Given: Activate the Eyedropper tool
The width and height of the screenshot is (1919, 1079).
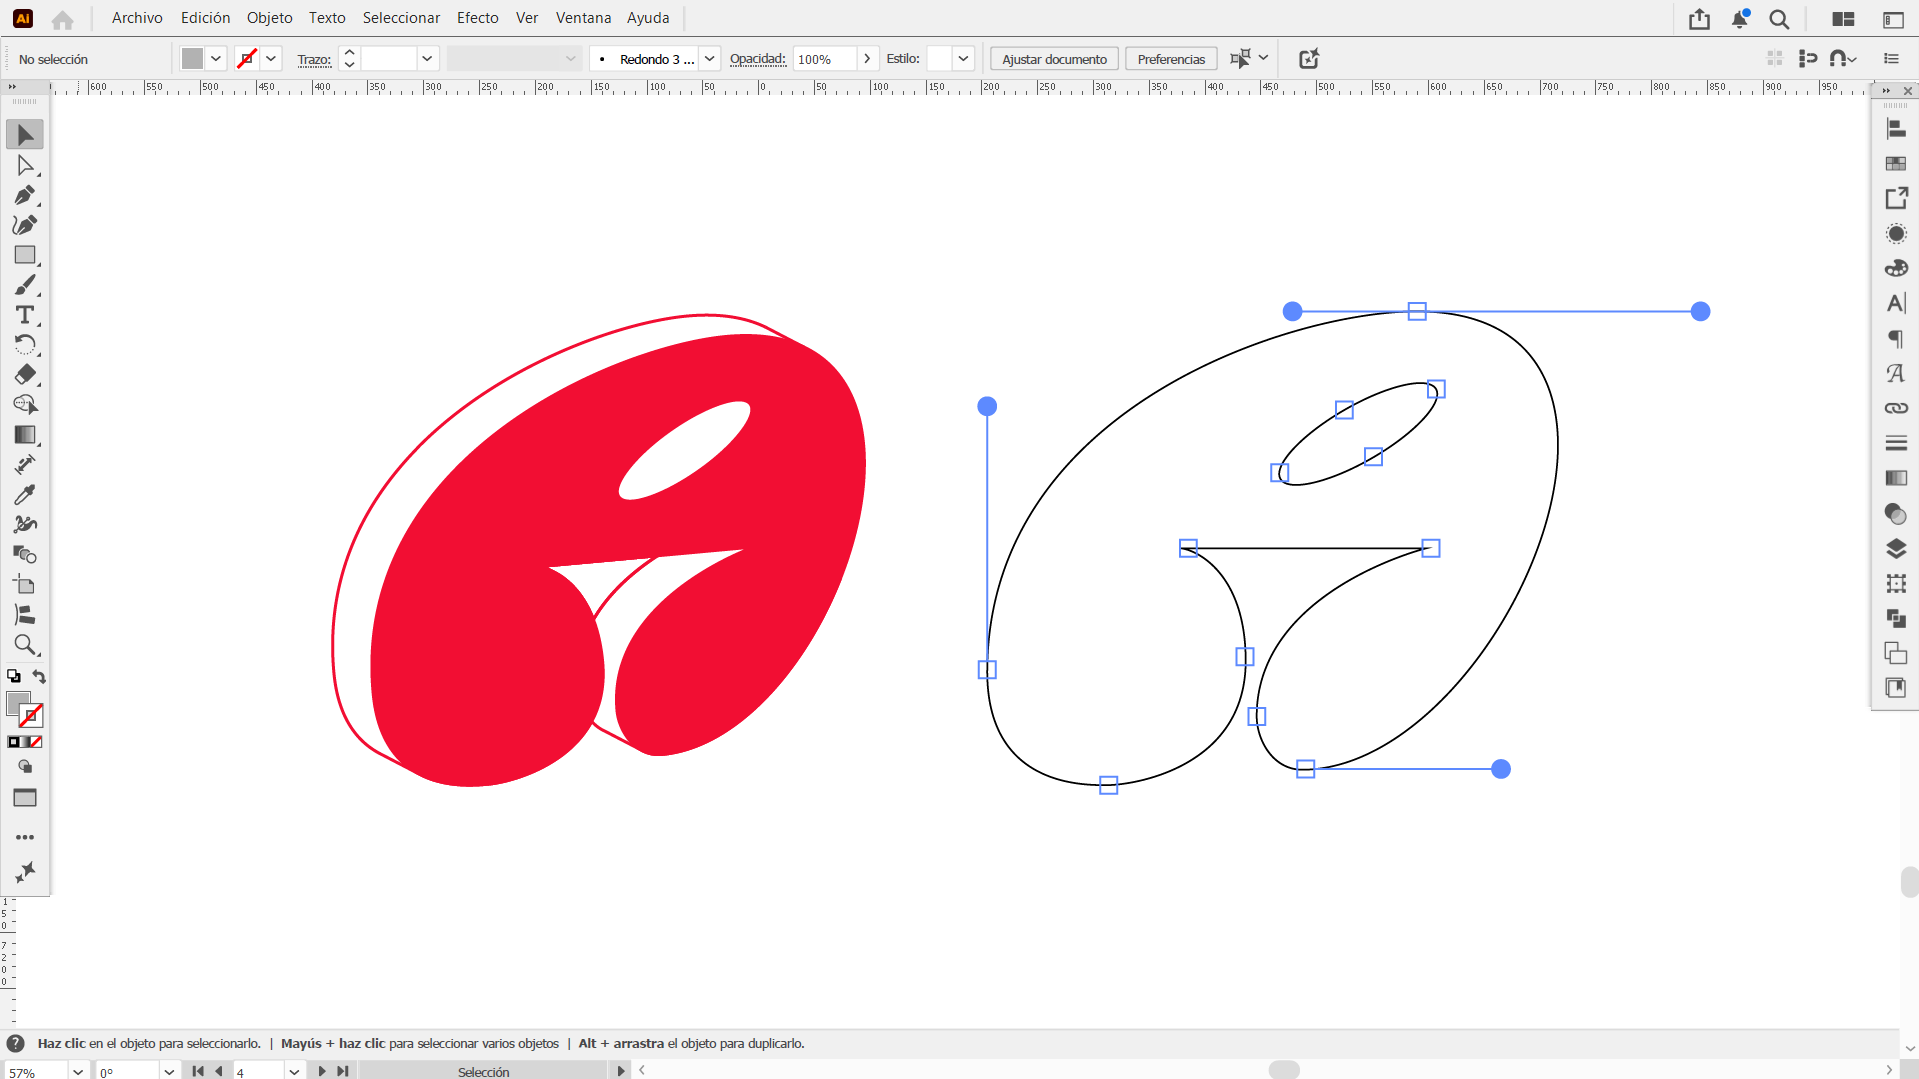Looking at the screenshot, I should click(x=25, y=495).
